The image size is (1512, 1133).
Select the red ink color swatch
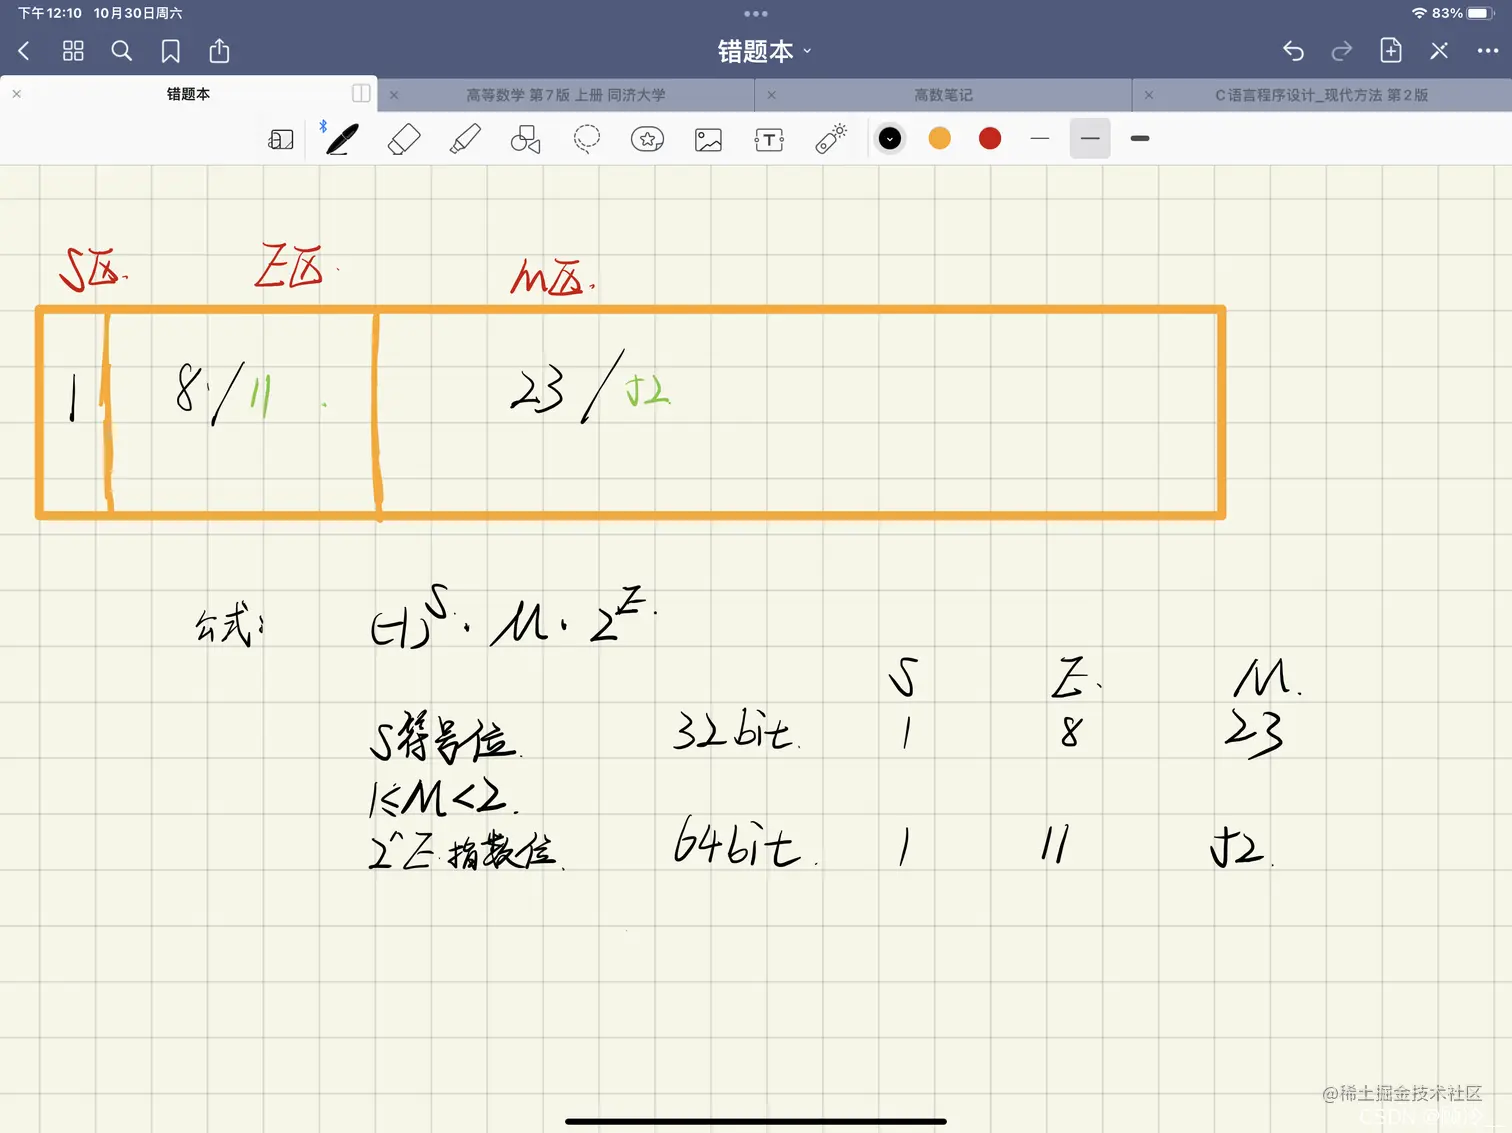pyautogui.click(x=989, y=138)
